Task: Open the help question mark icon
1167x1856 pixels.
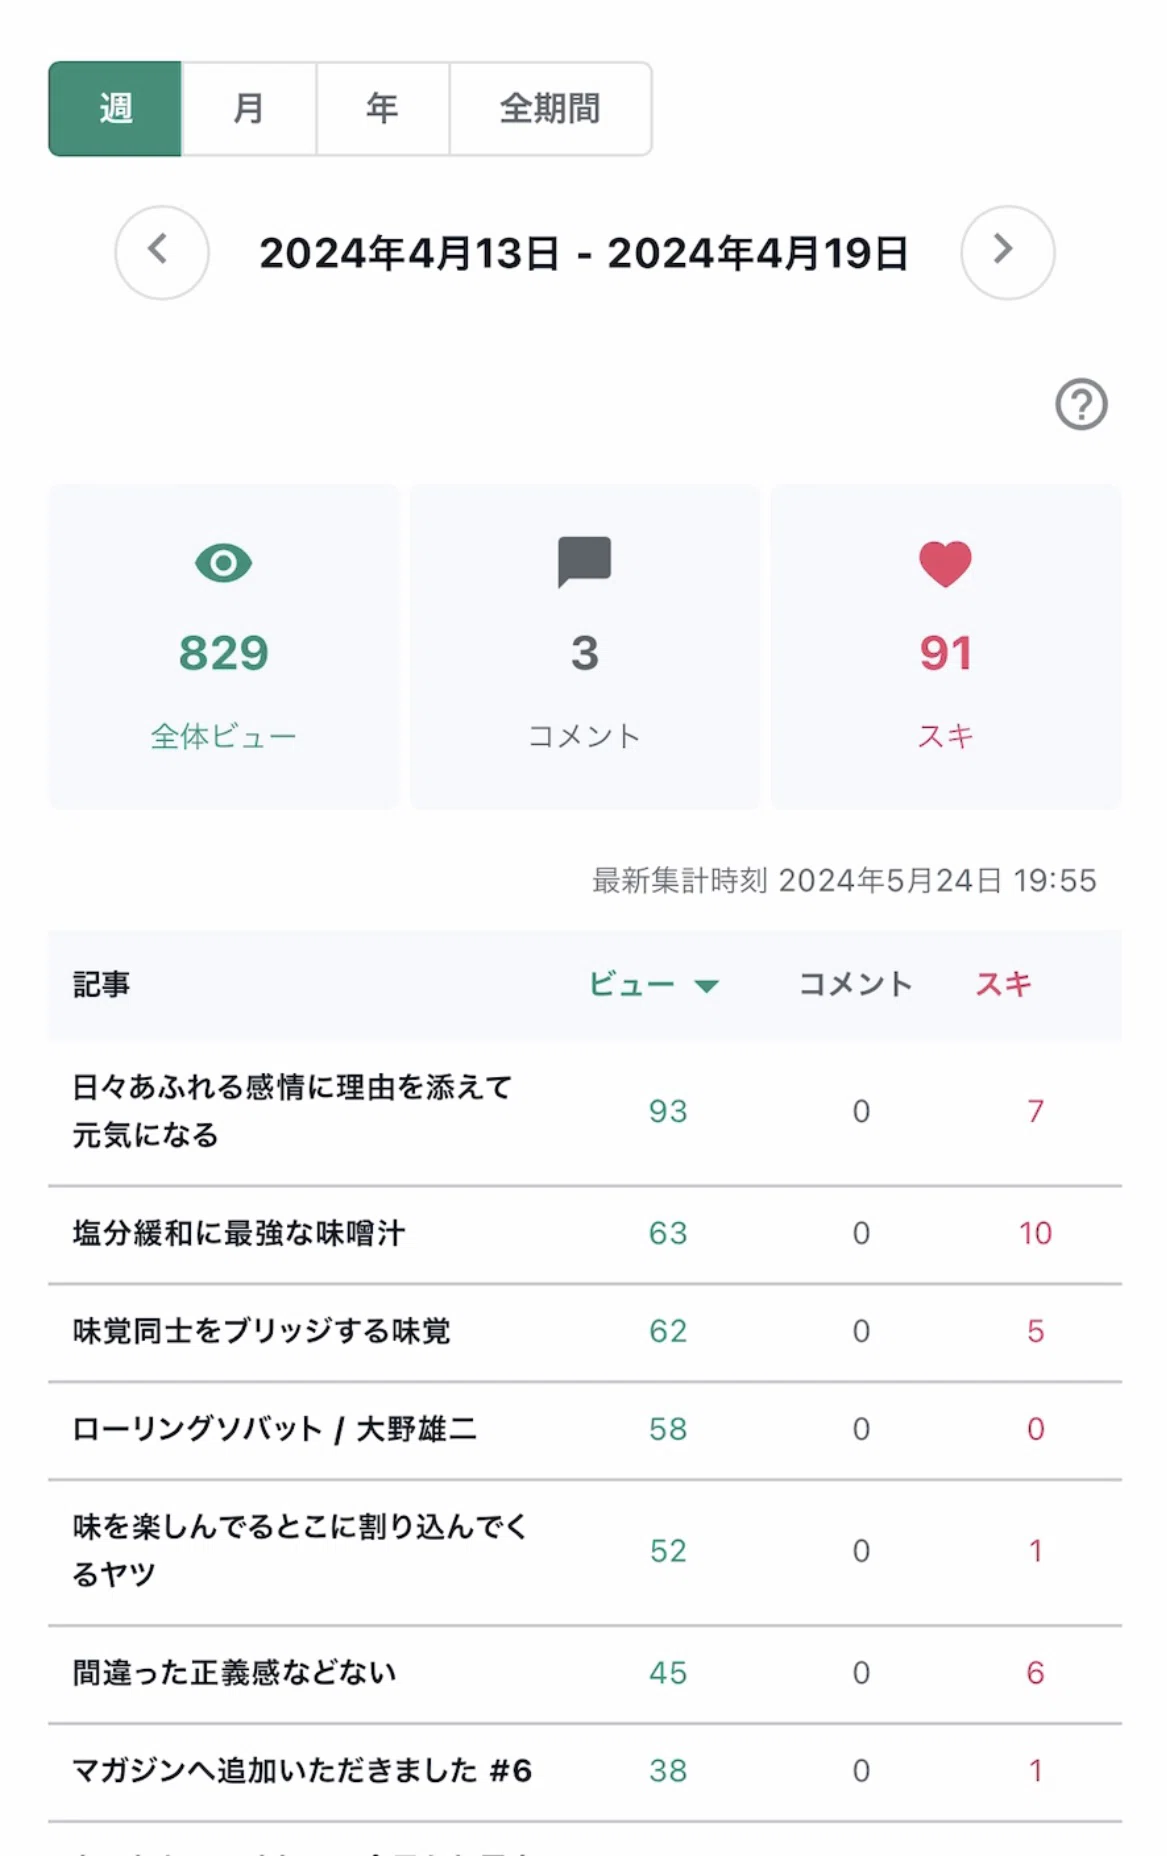Action: [x=1081, y=404]
